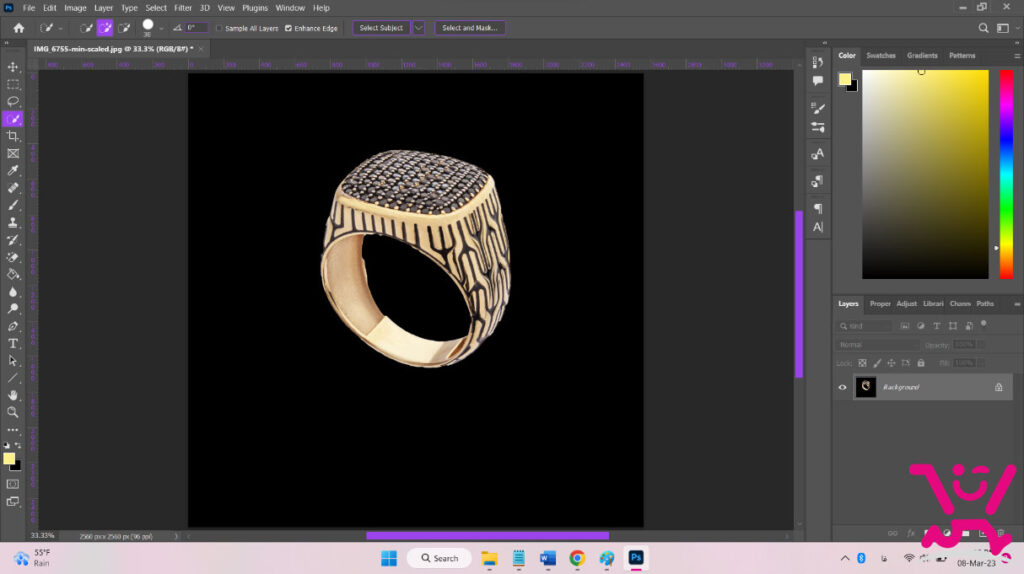Select the Brush tool
Image resolution: width=1024 pixels, height=574 pixels.
[13, 205]
